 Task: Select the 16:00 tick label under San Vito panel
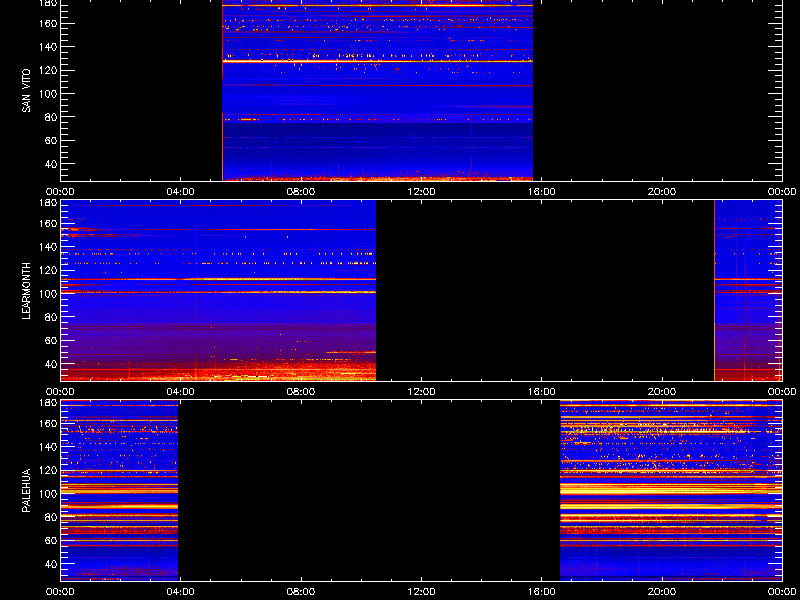(x=542, y=192)
